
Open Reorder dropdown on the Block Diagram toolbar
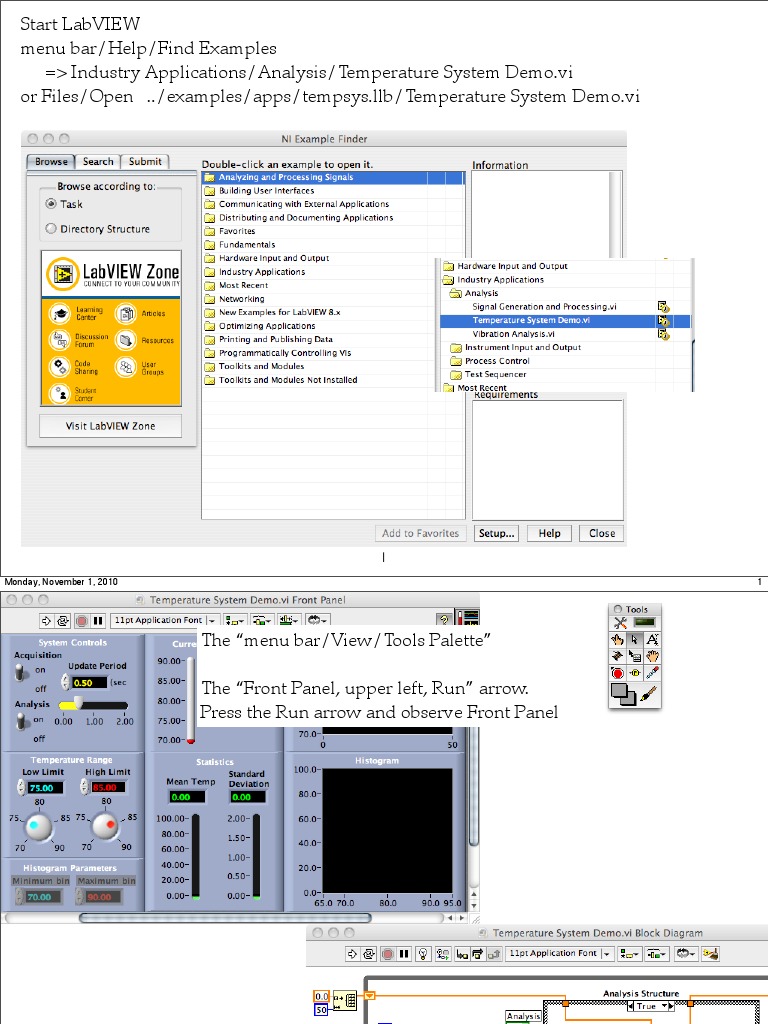tap(686, 954)
